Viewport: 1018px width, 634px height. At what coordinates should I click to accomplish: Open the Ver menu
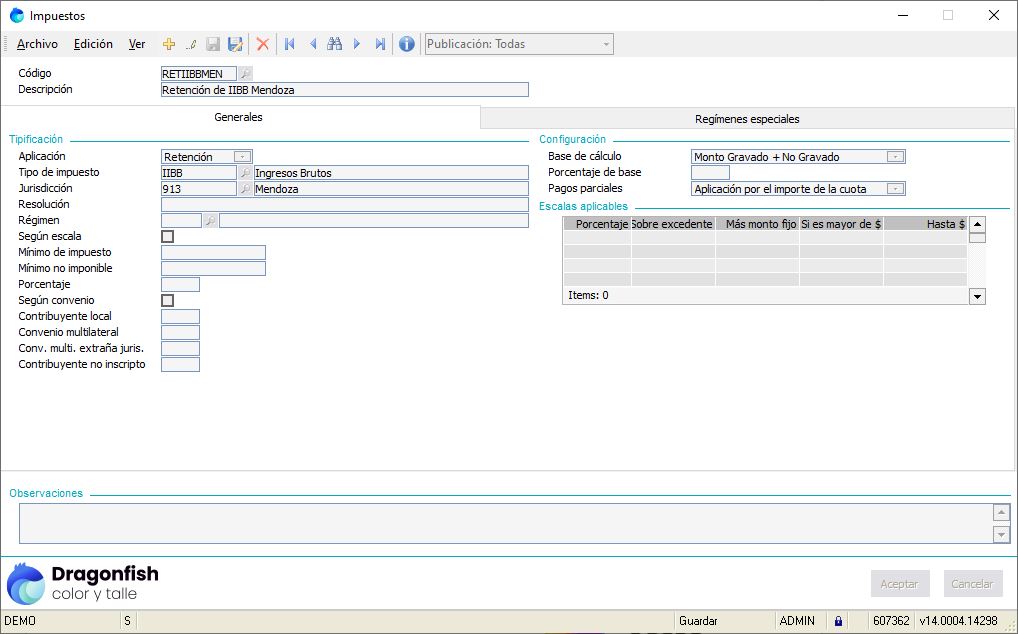(x=137, y=44)
